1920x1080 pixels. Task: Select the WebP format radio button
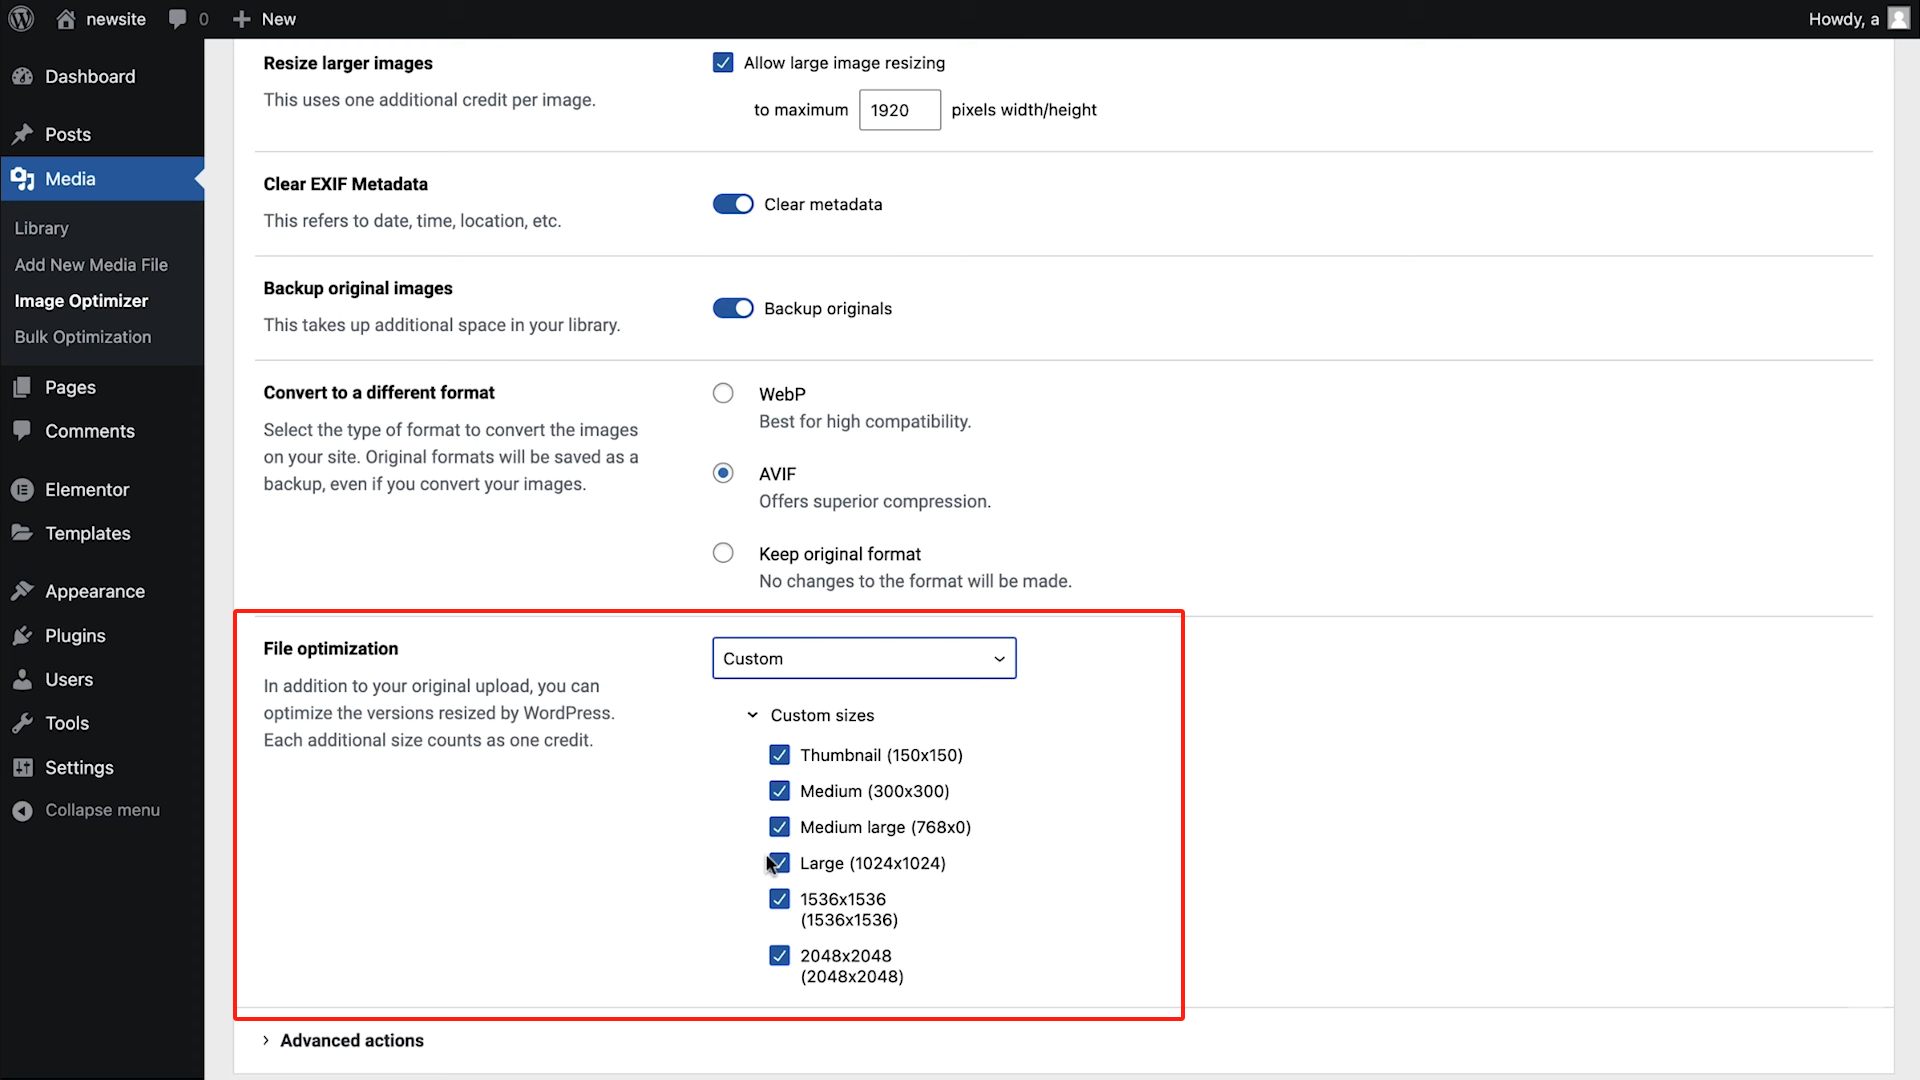(723, 393)
